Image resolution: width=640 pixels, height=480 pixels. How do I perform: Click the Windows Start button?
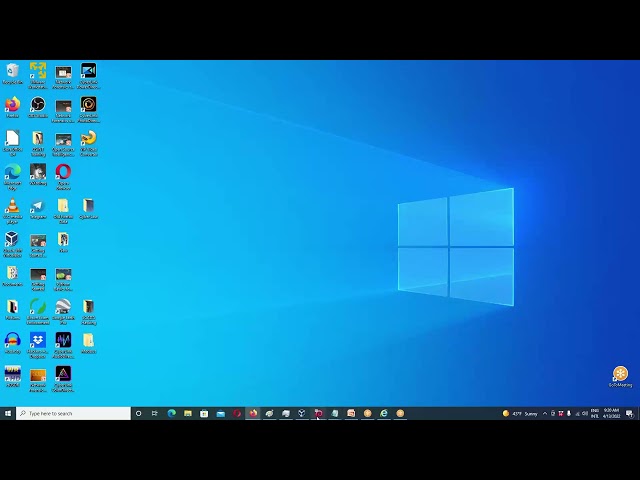pos(8,413)
